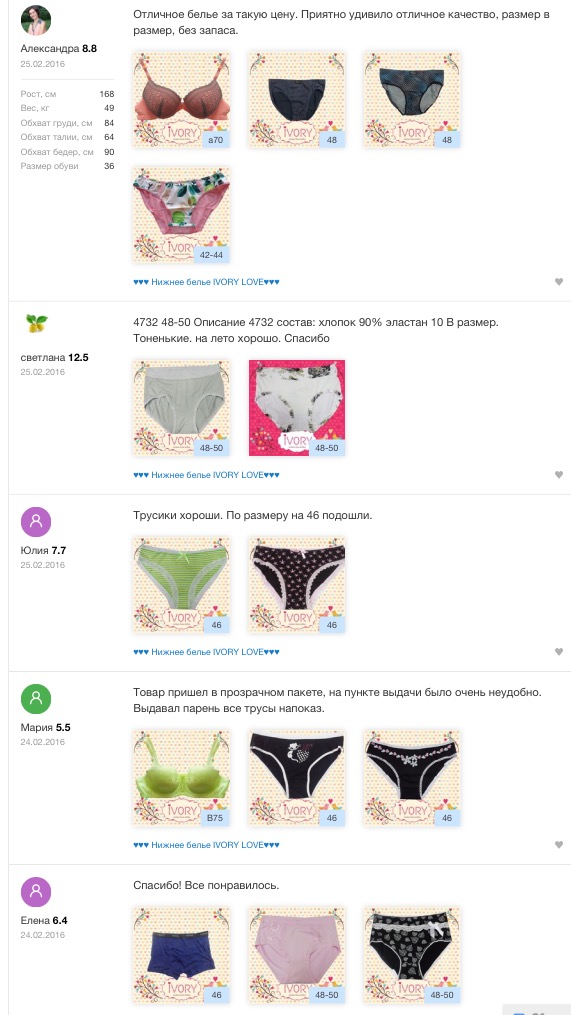Open the IVORY LOVE link under Мария's review
This screenshot has height=1015, width=571.
click(x=207, y=845)
